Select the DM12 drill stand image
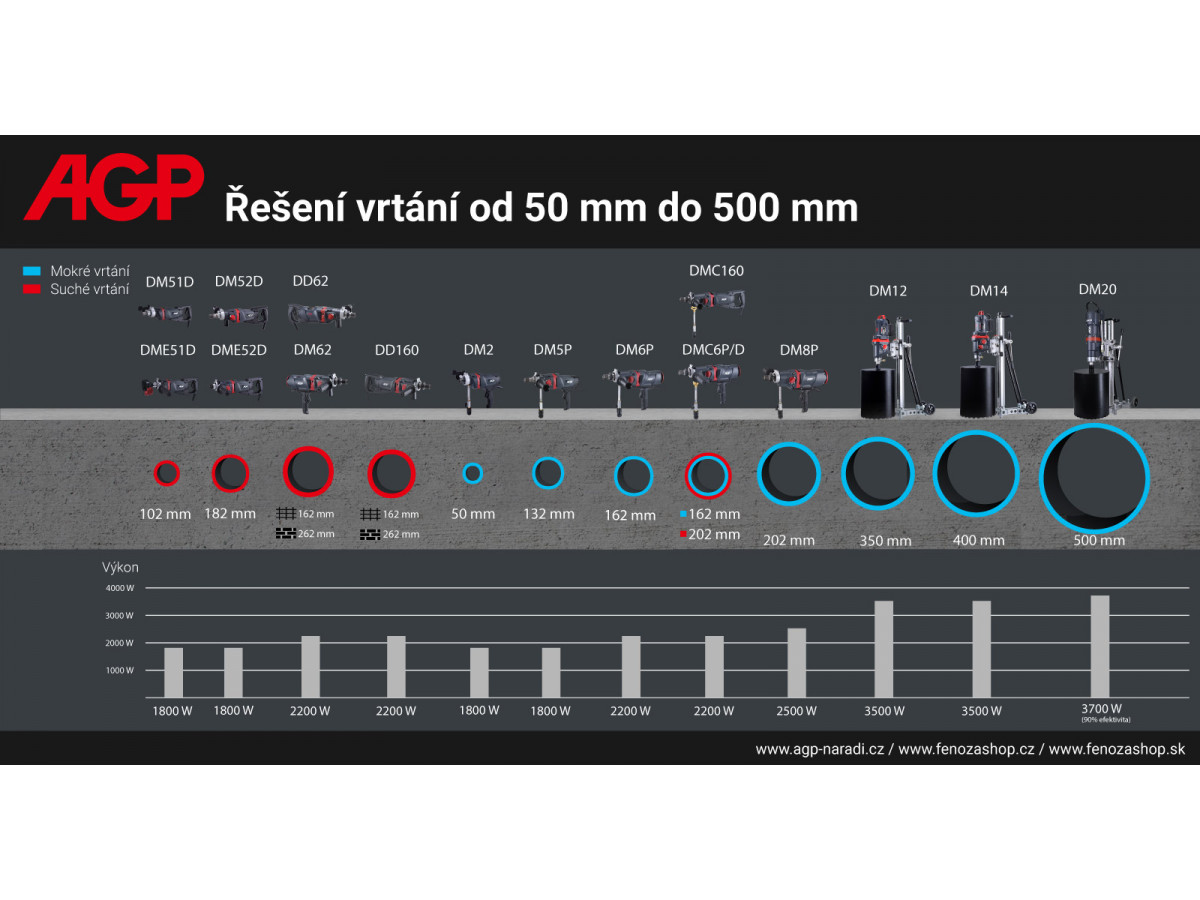Viewport: 1200px width, 900px height. (898, 366)
